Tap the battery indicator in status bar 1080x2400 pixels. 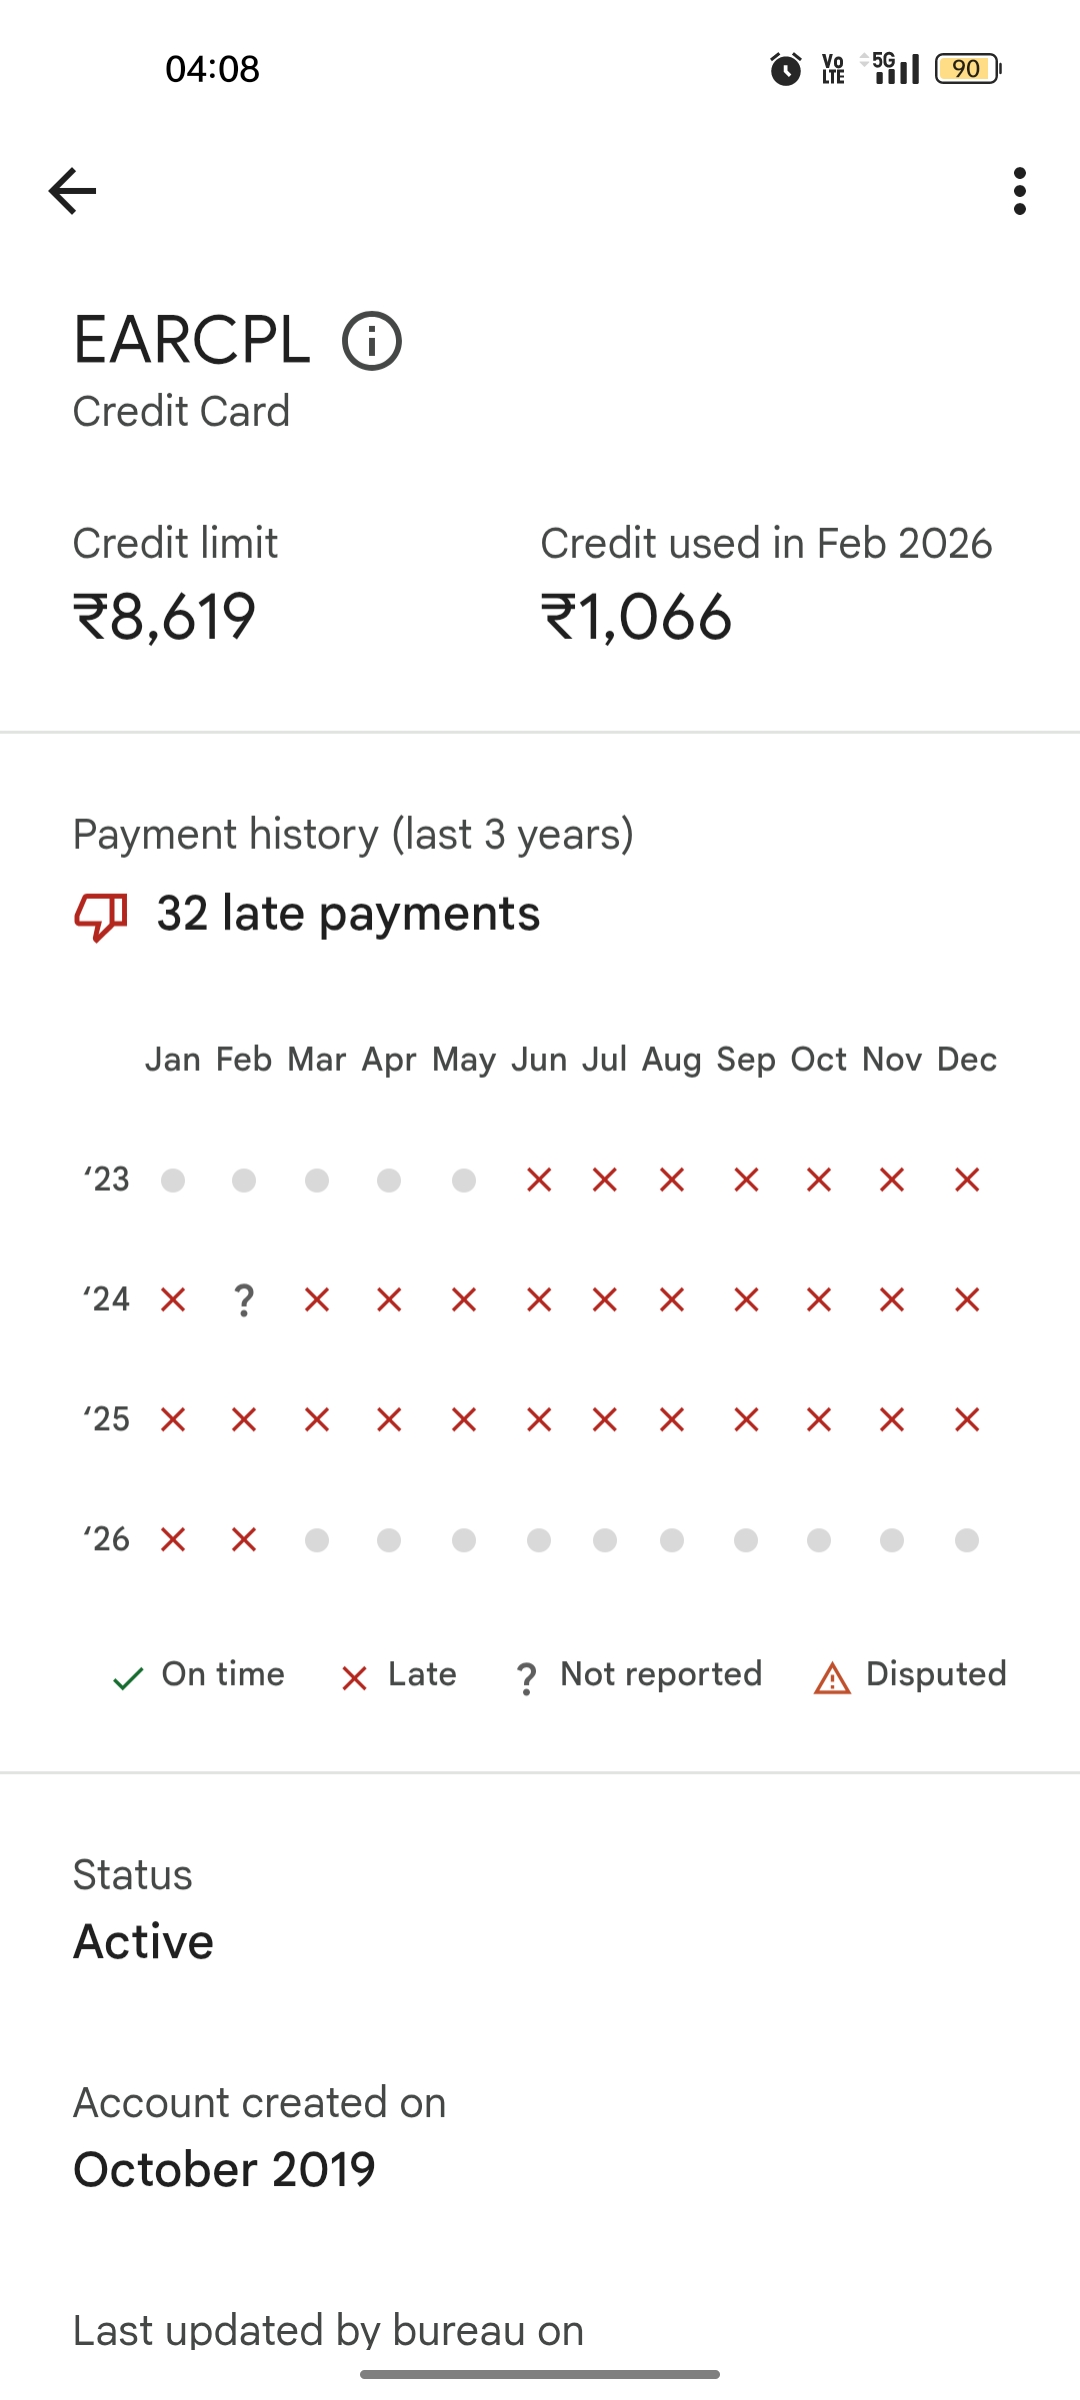(967, 69)
